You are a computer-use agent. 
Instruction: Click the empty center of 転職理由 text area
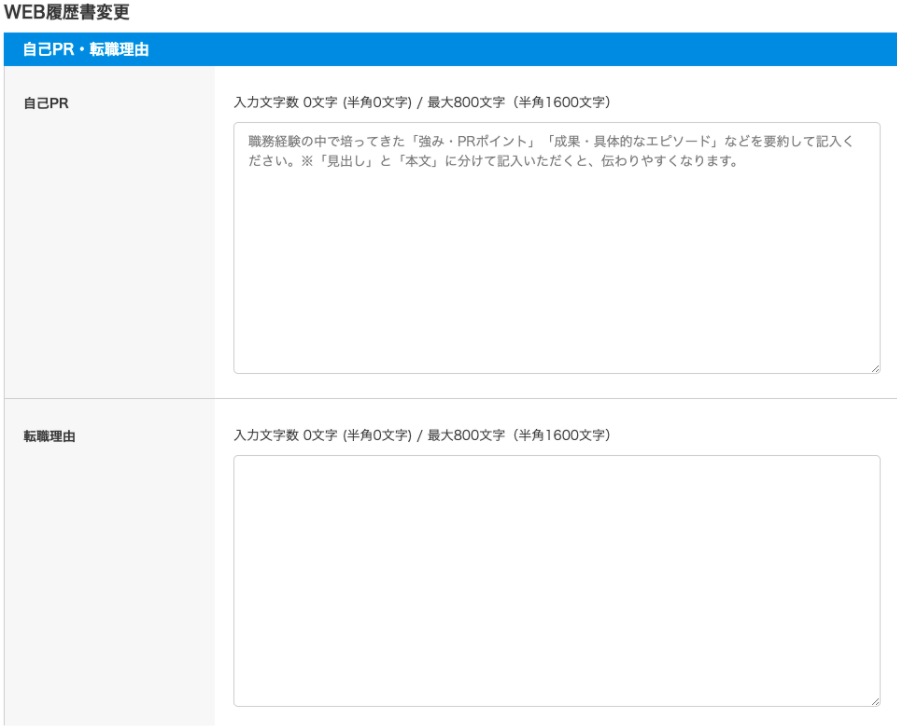click(556, 581)
